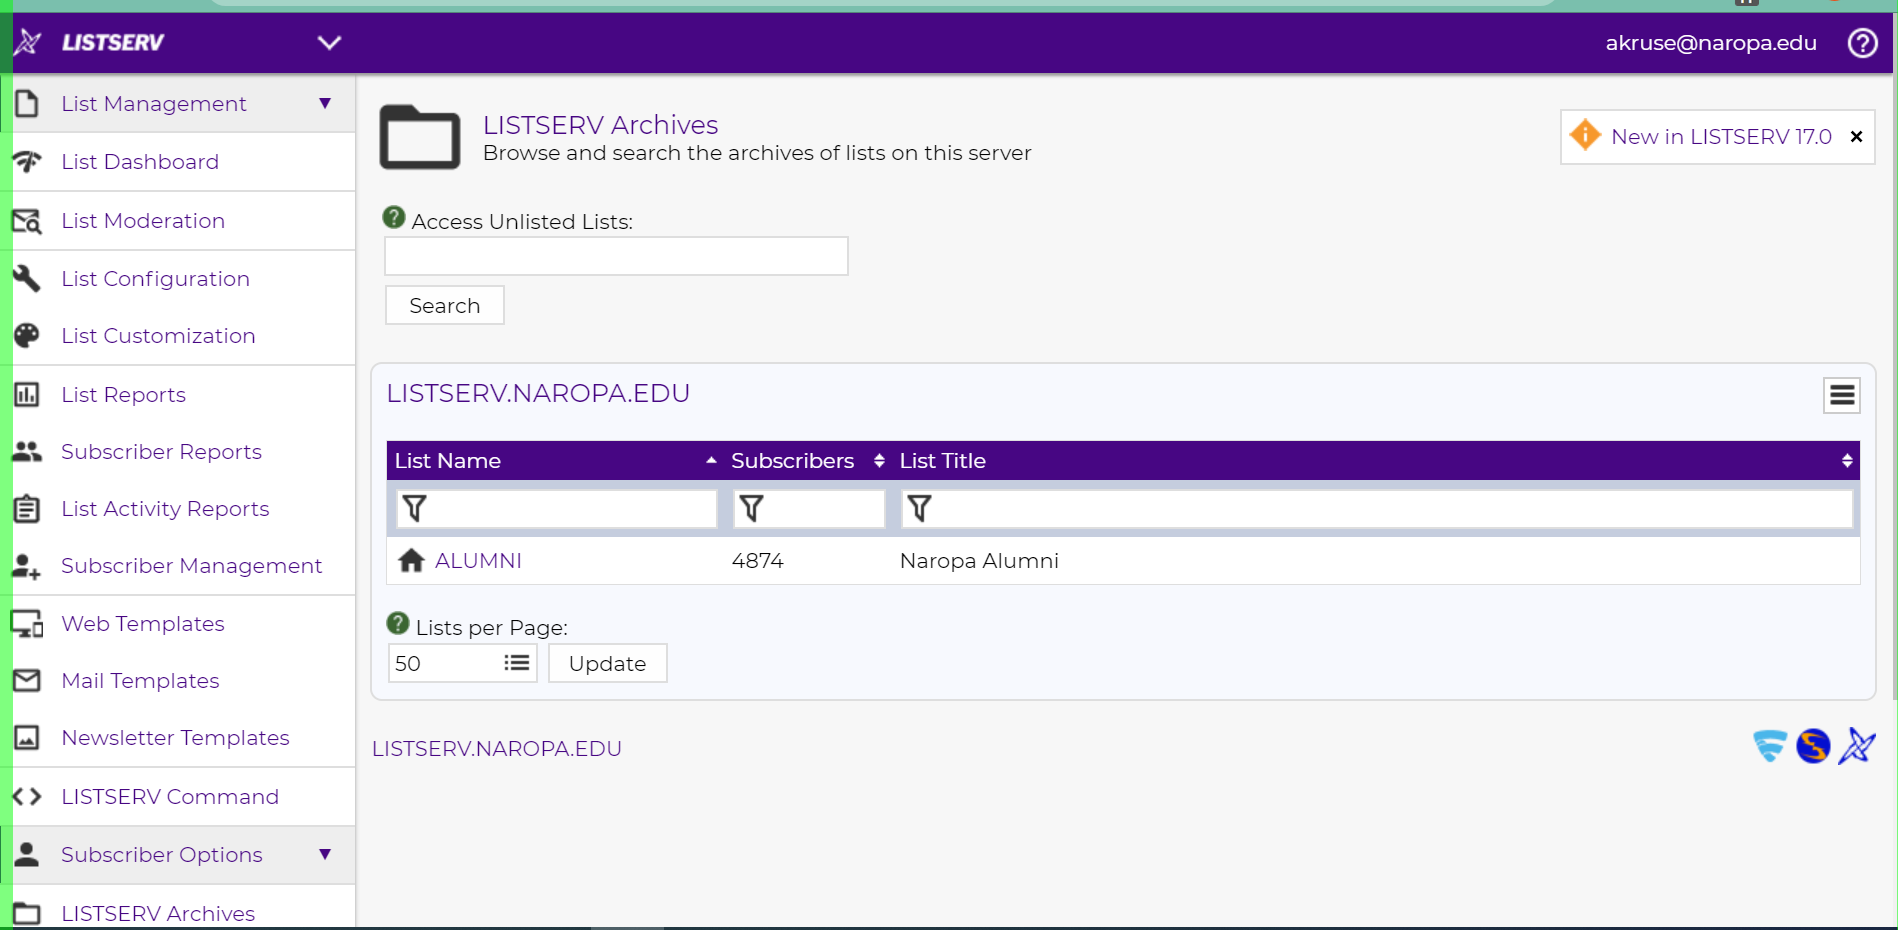Open List Activity Reports menu item
This screenshot has width=1898, height=930.
[x=165, y=509]
